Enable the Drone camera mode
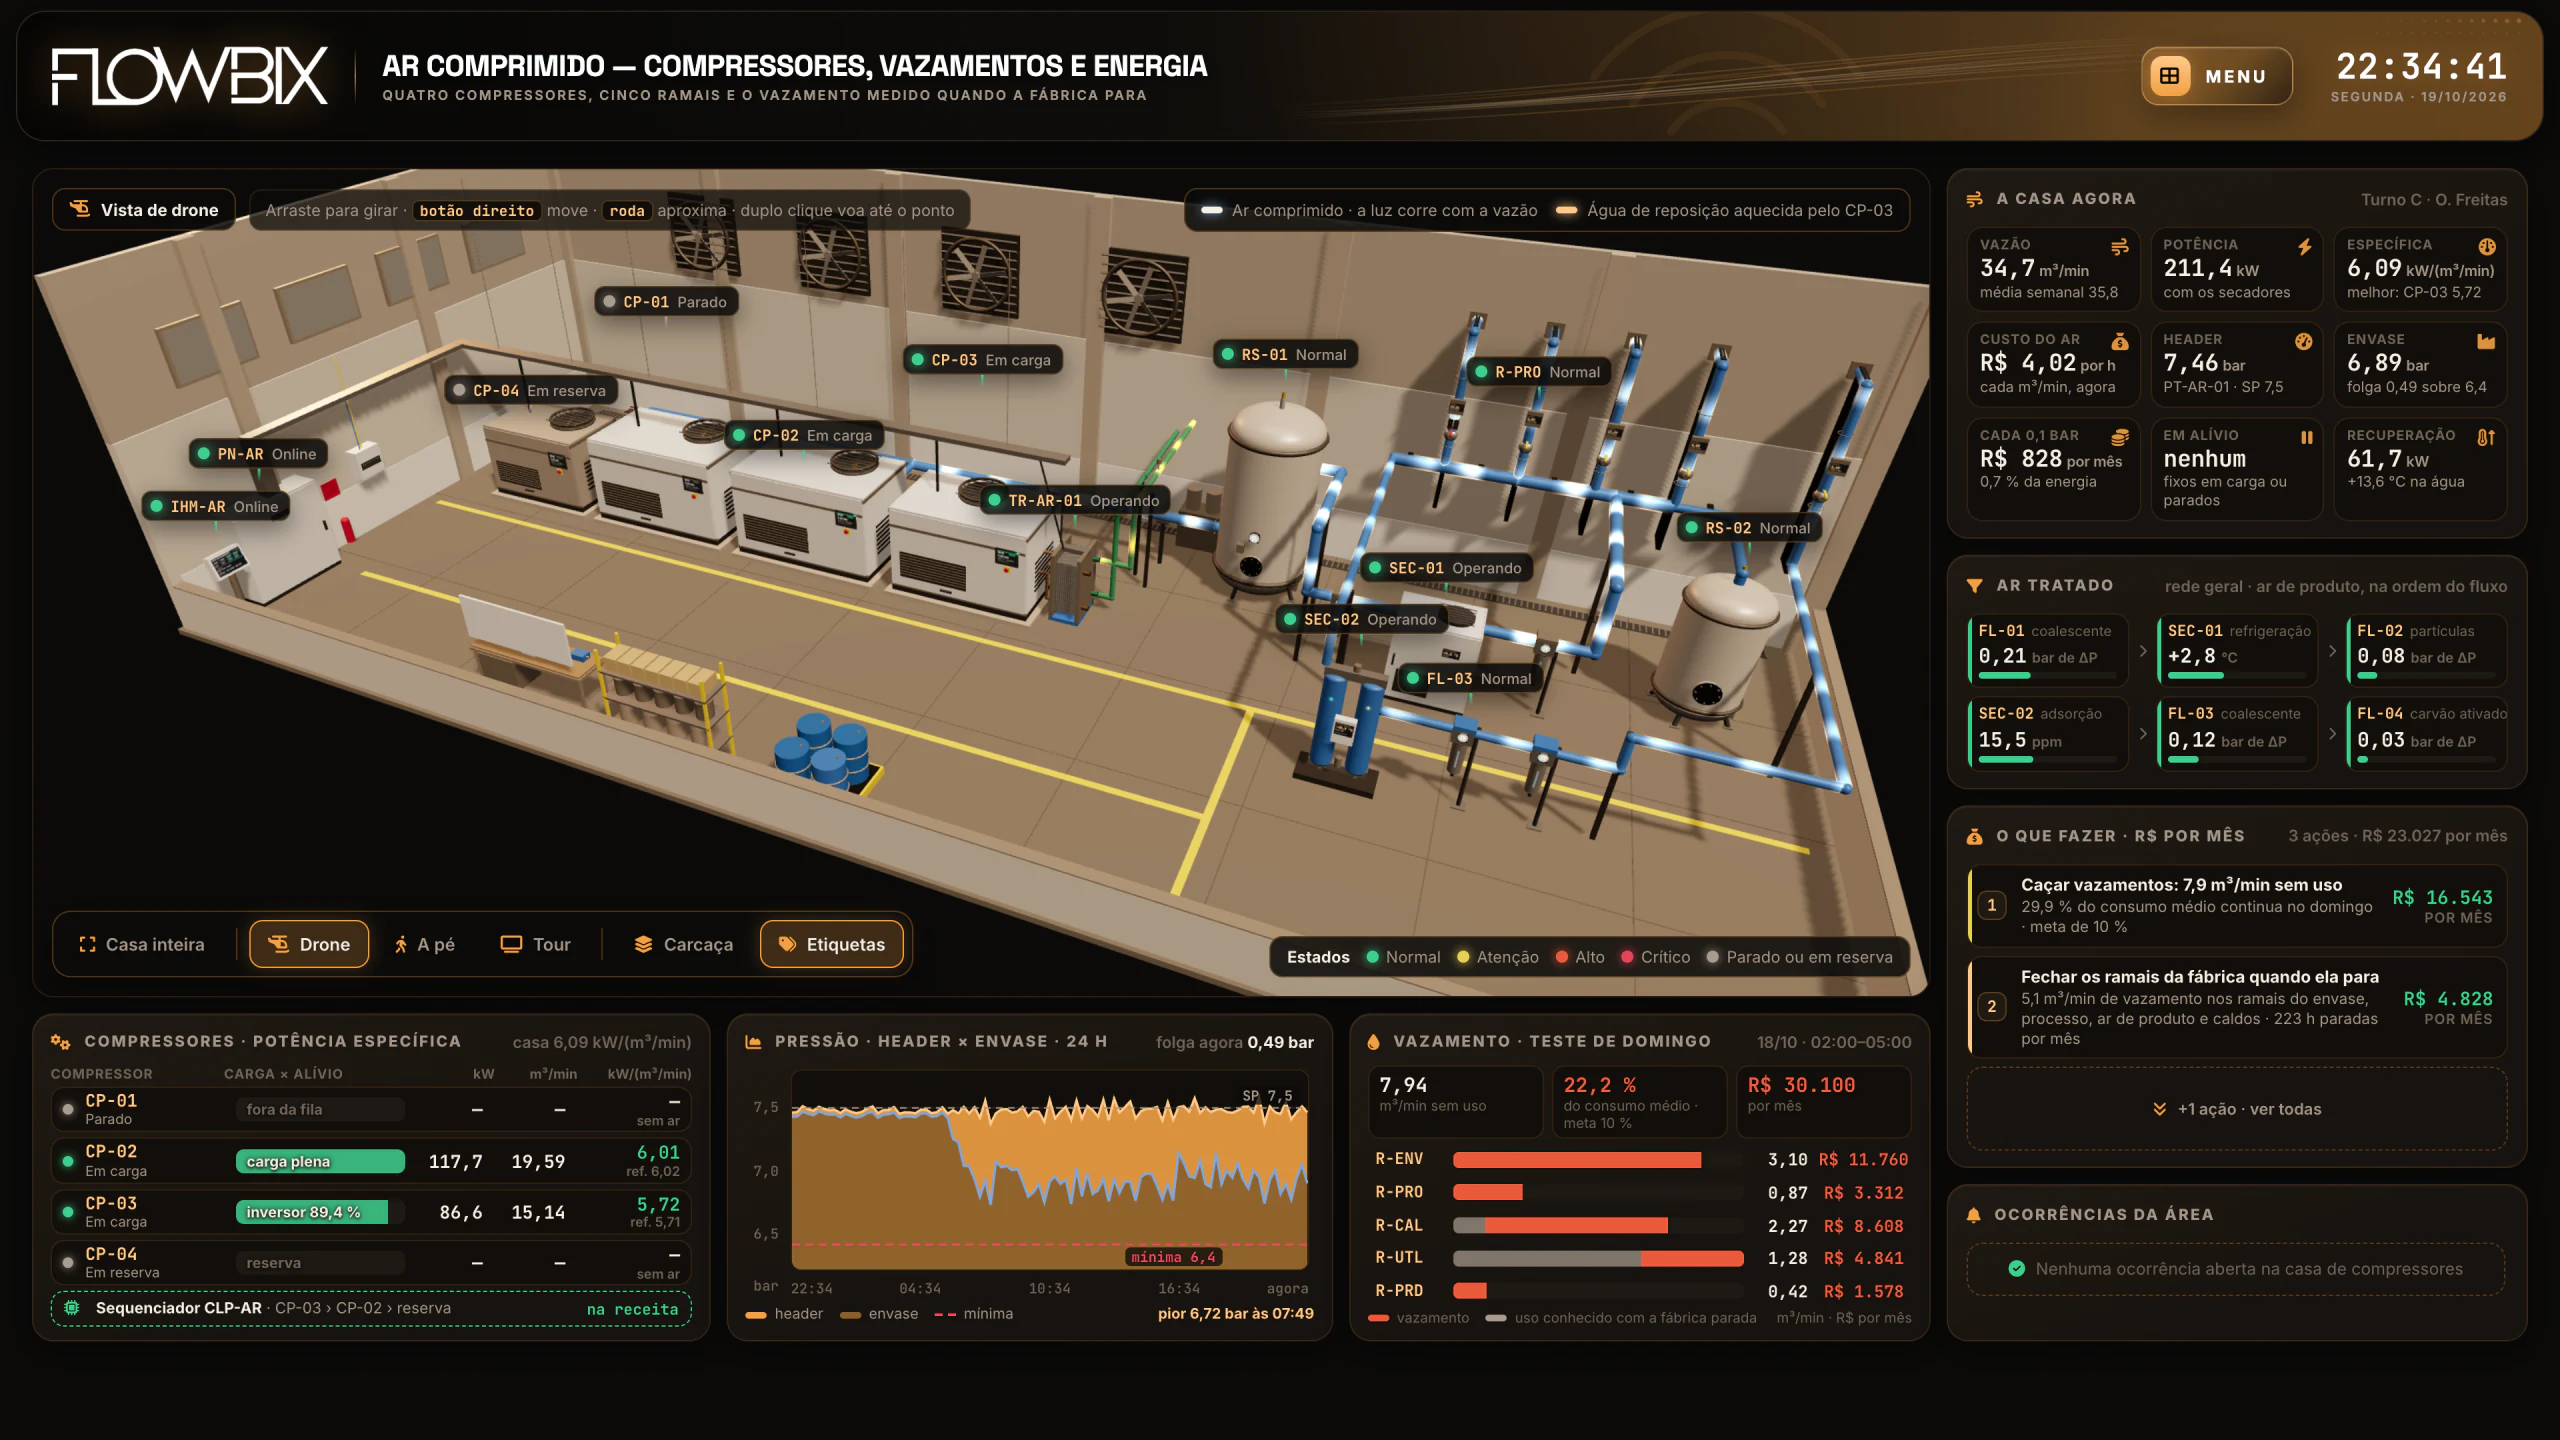 tap(309, 944)
